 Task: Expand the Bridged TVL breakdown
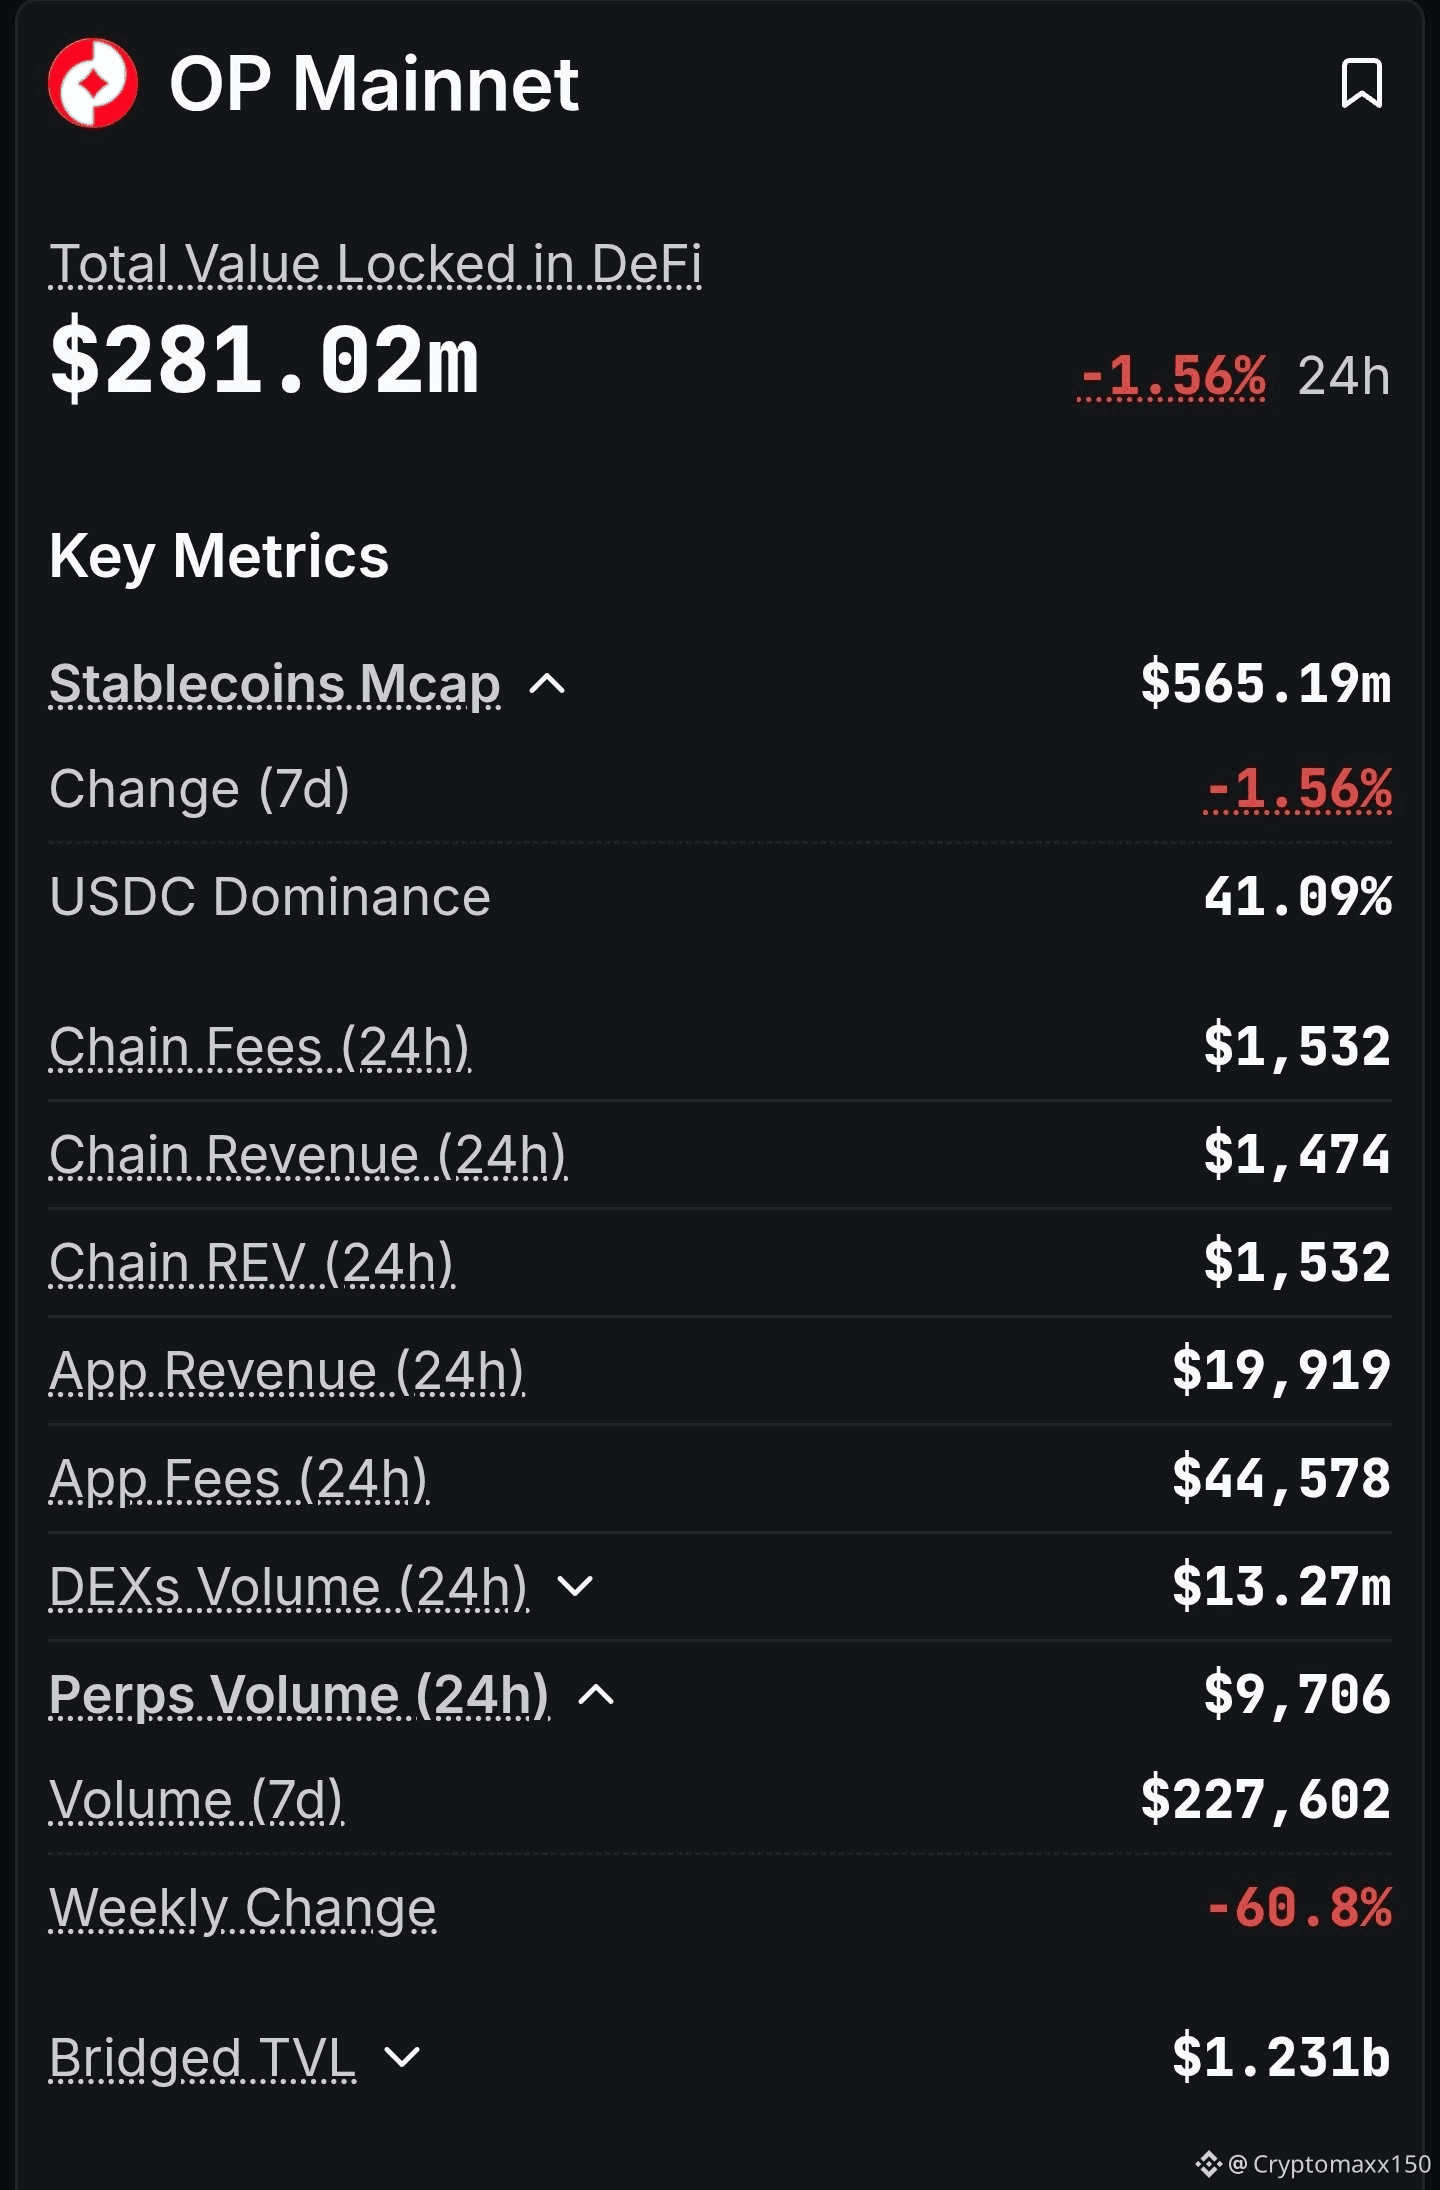coord(402,2058)
